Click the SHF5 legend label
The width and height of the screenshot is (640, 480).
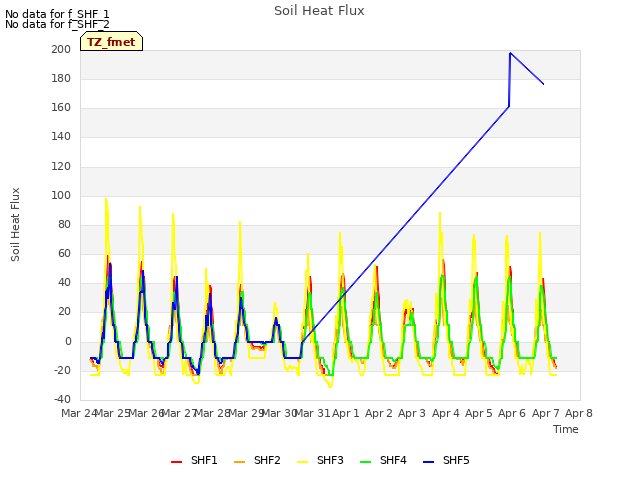tap(456, 460)
